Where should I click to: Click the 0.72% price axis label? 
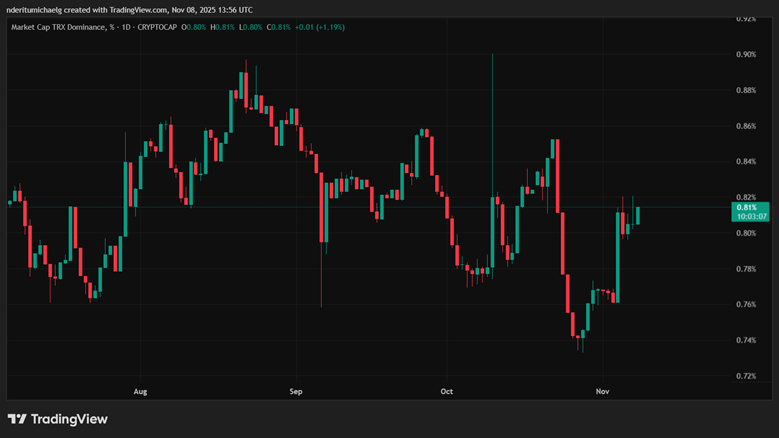point(746,376)
